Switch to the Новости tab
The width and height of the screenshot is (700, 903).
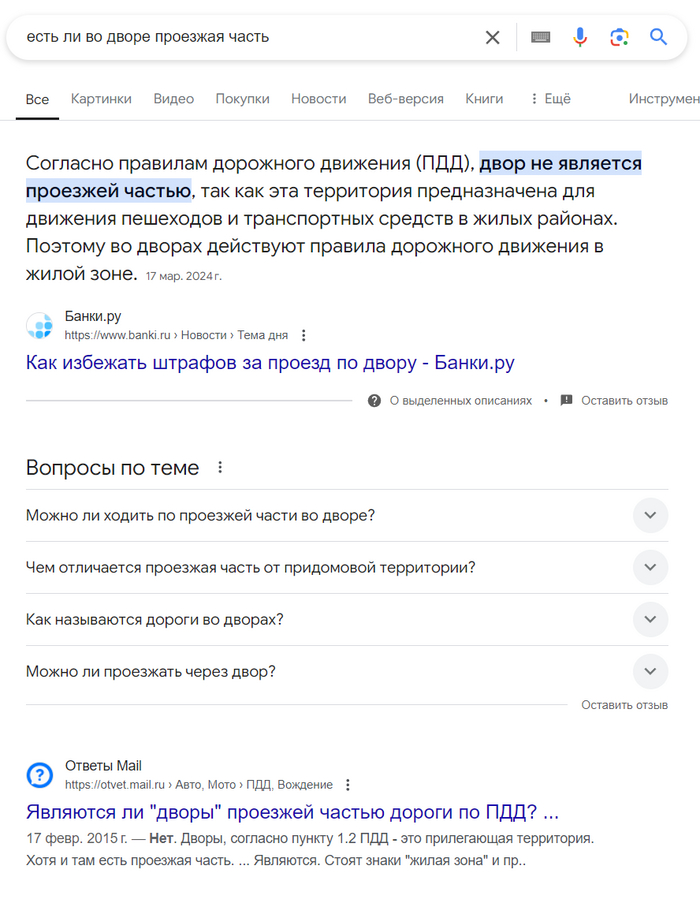tap(318, 99)
